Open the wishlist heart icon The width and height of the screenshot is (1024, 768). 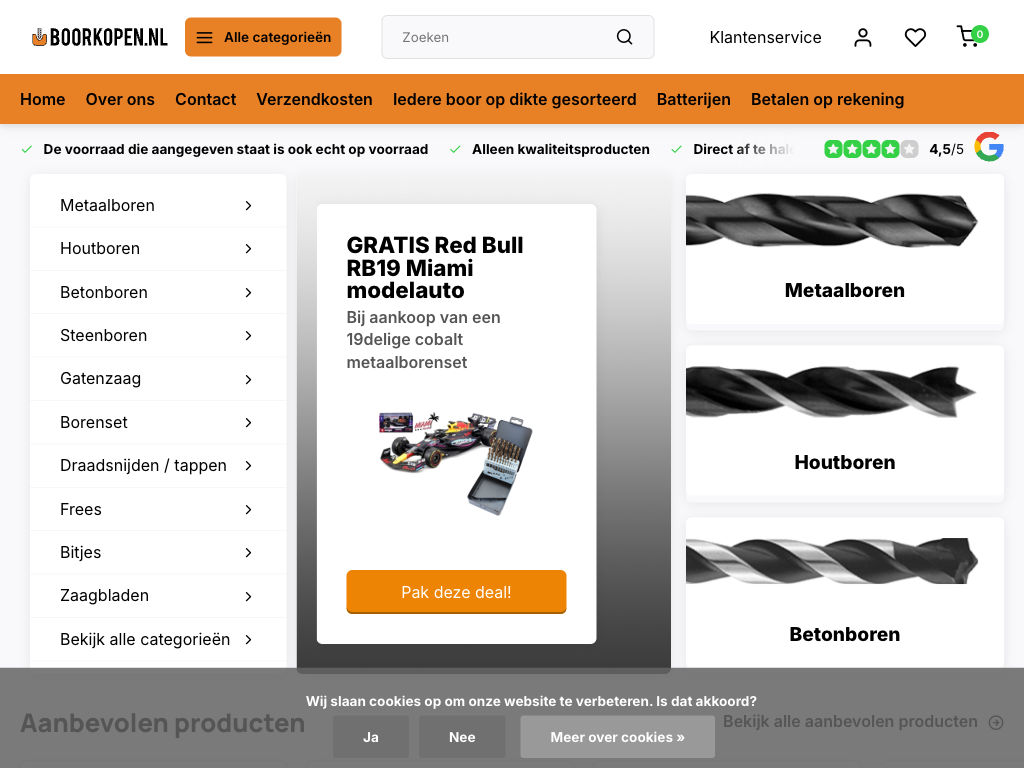point(915,37)
